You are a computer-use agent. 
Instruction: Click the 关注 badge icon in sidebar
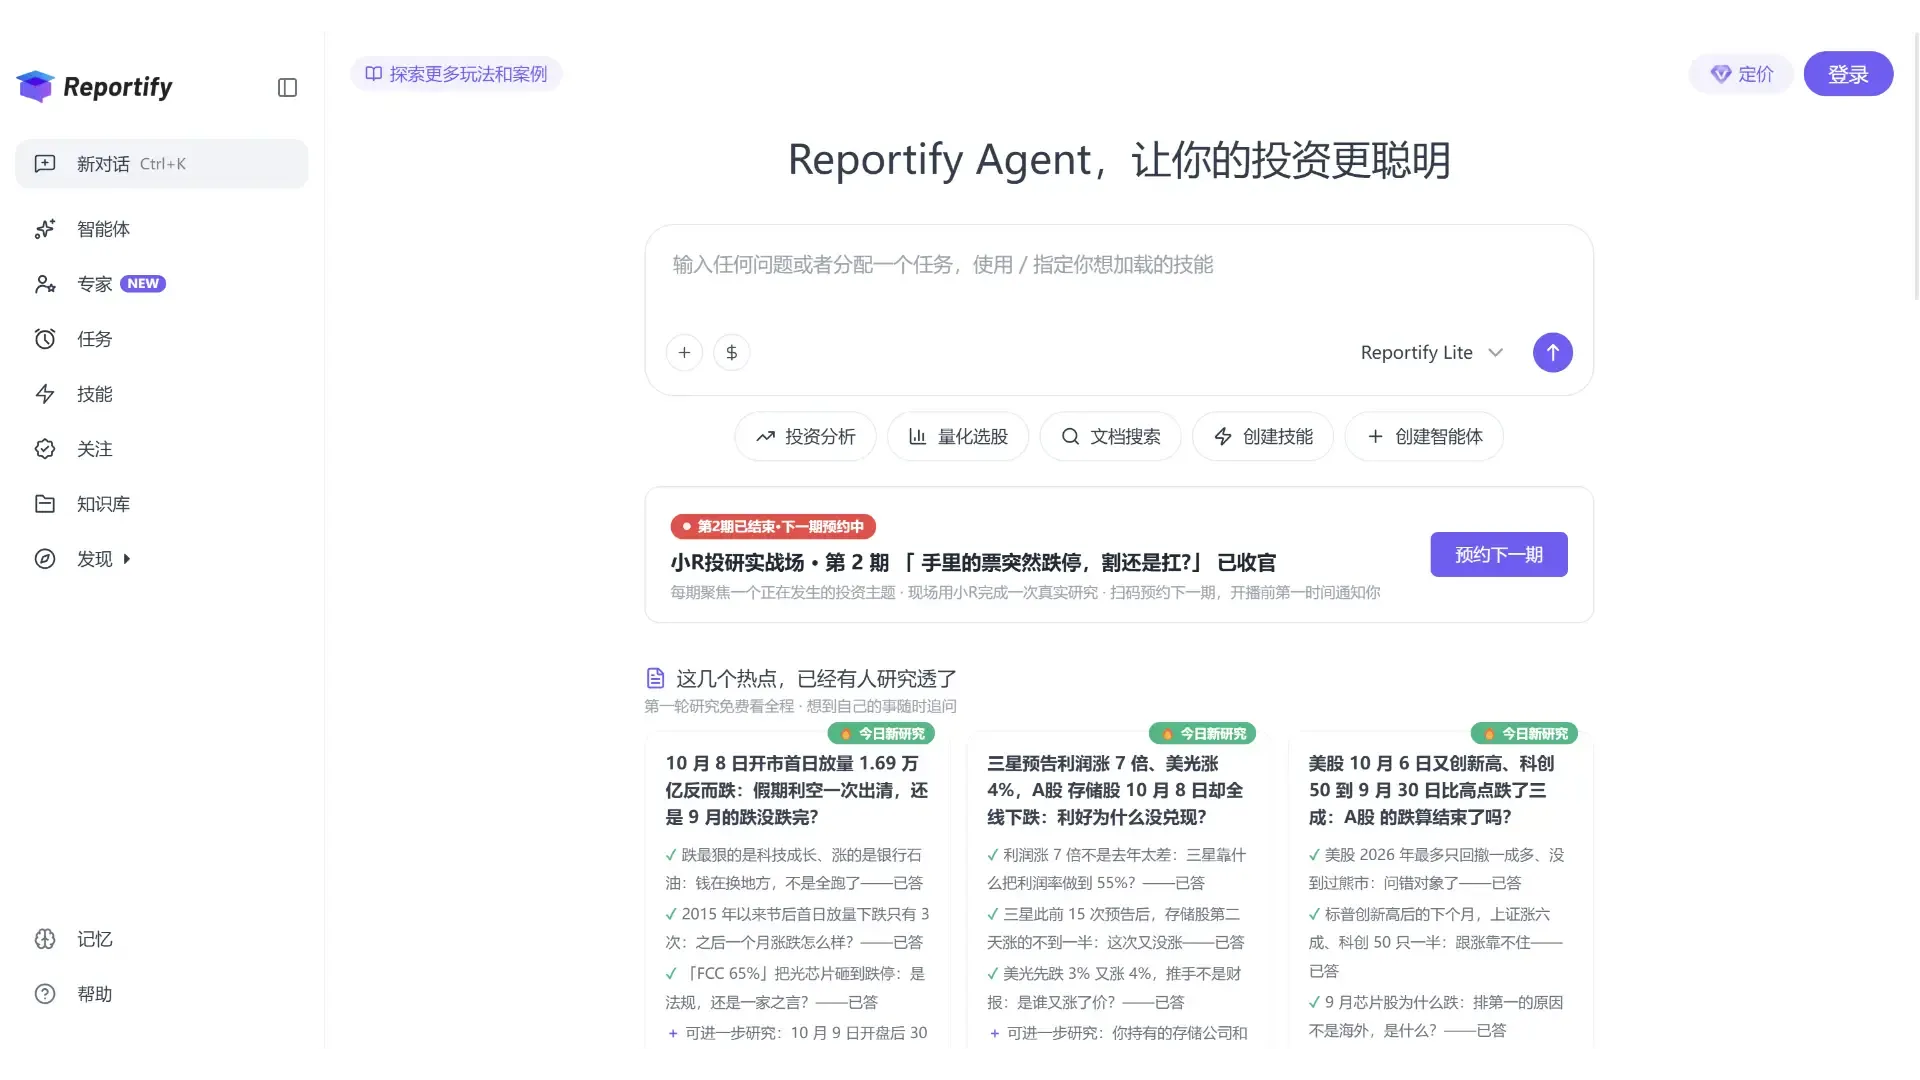[45, 449]
